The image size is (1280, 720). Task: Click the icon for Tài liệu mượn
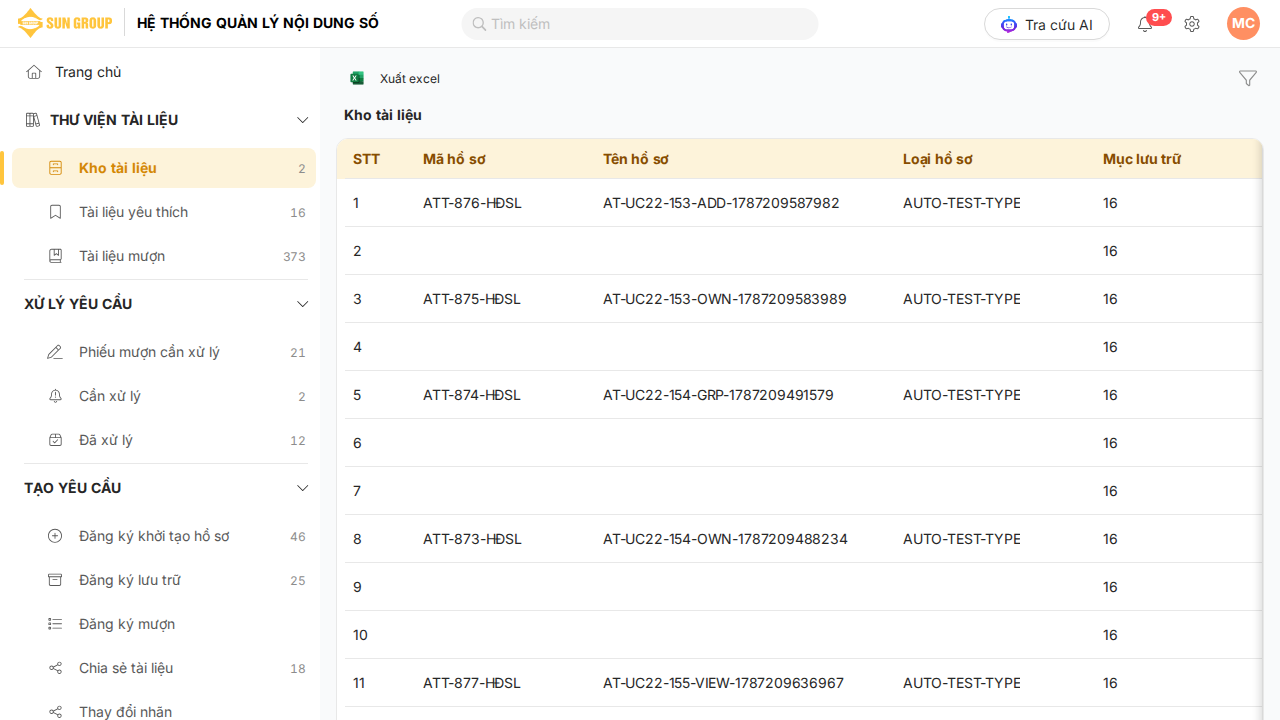56,256
